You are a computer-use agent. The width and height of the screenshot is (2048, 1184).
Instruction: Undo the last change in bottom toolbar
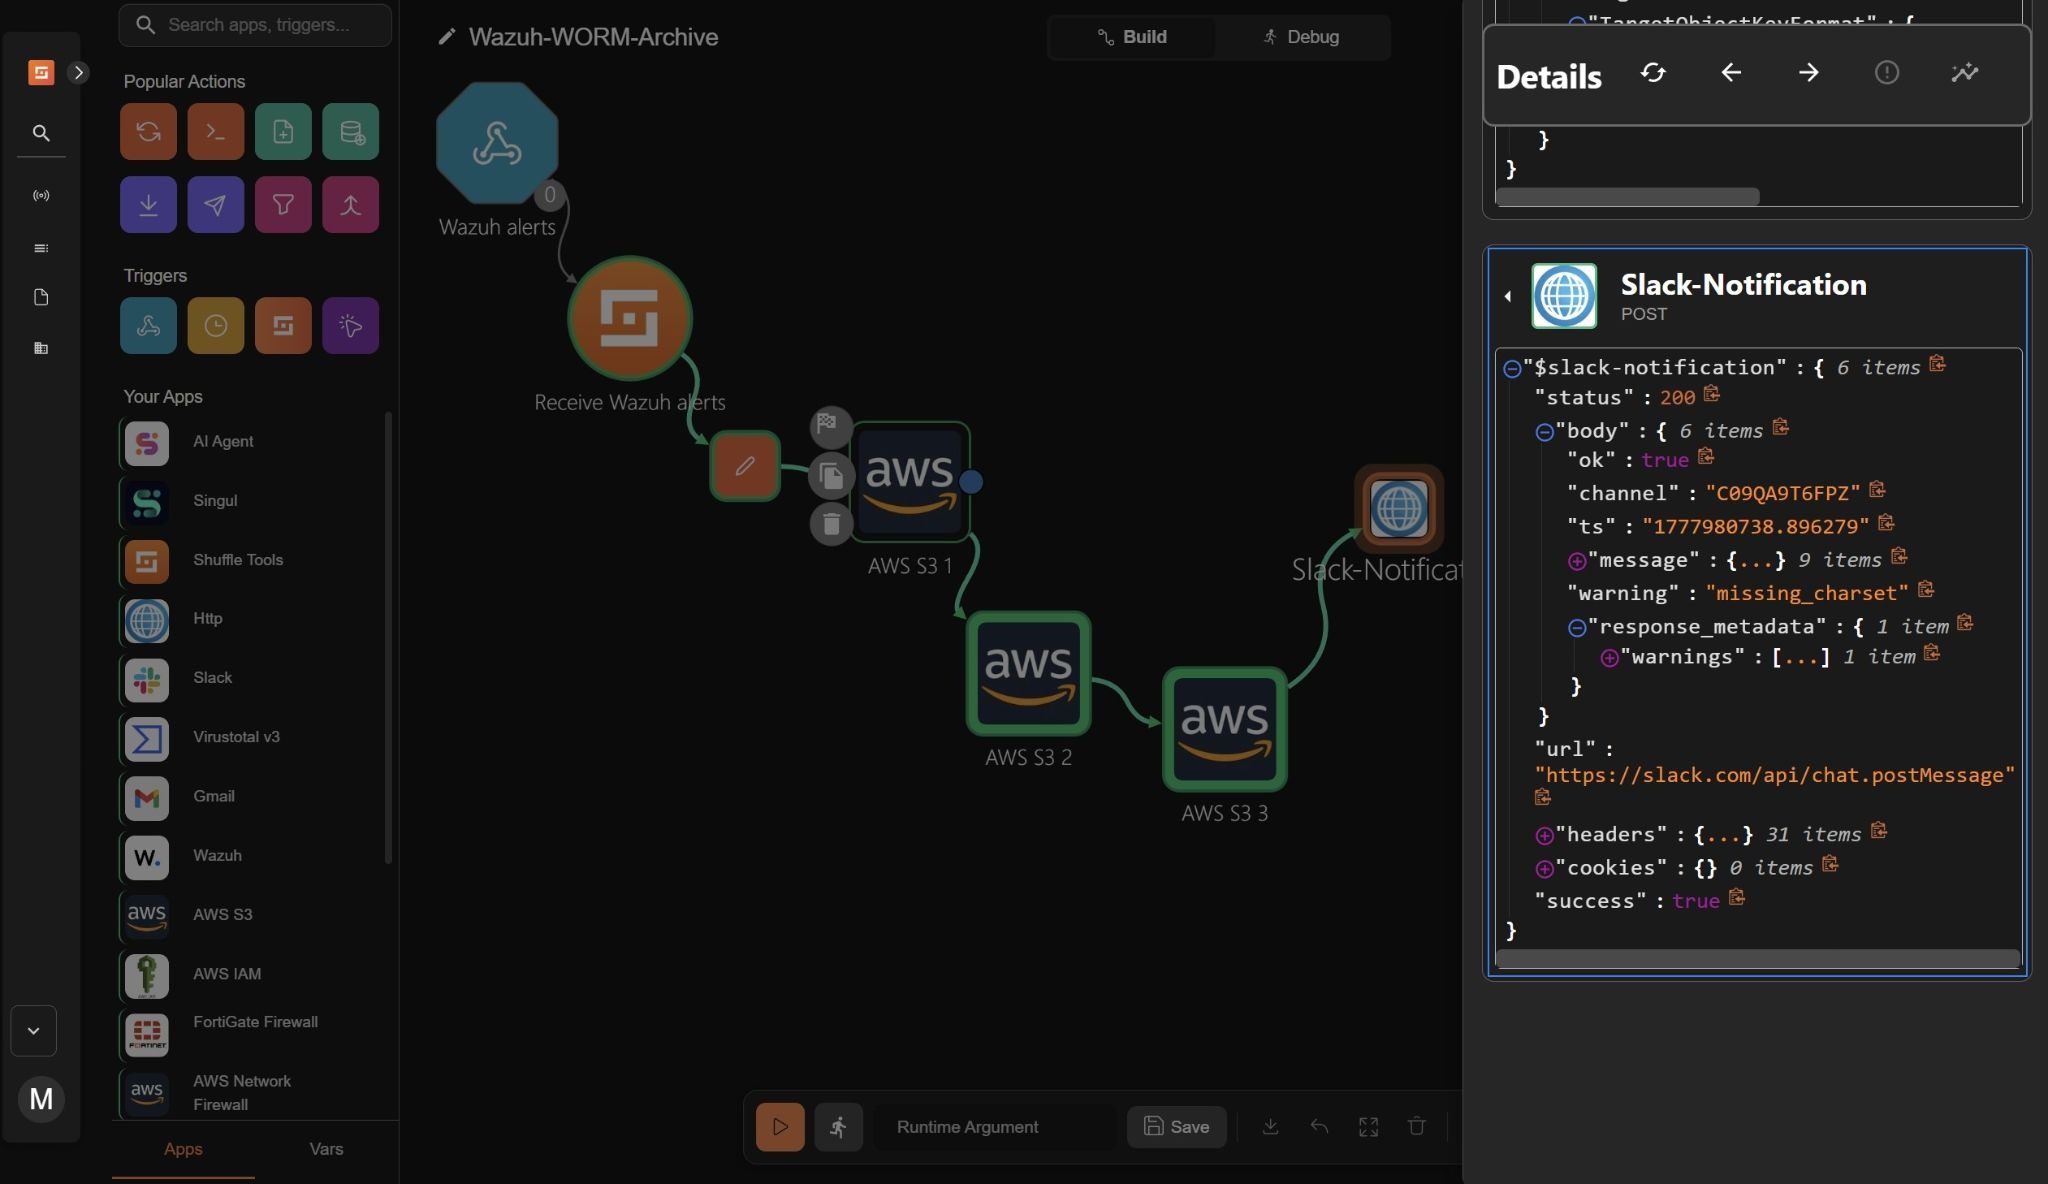tap(1319, 1127)
